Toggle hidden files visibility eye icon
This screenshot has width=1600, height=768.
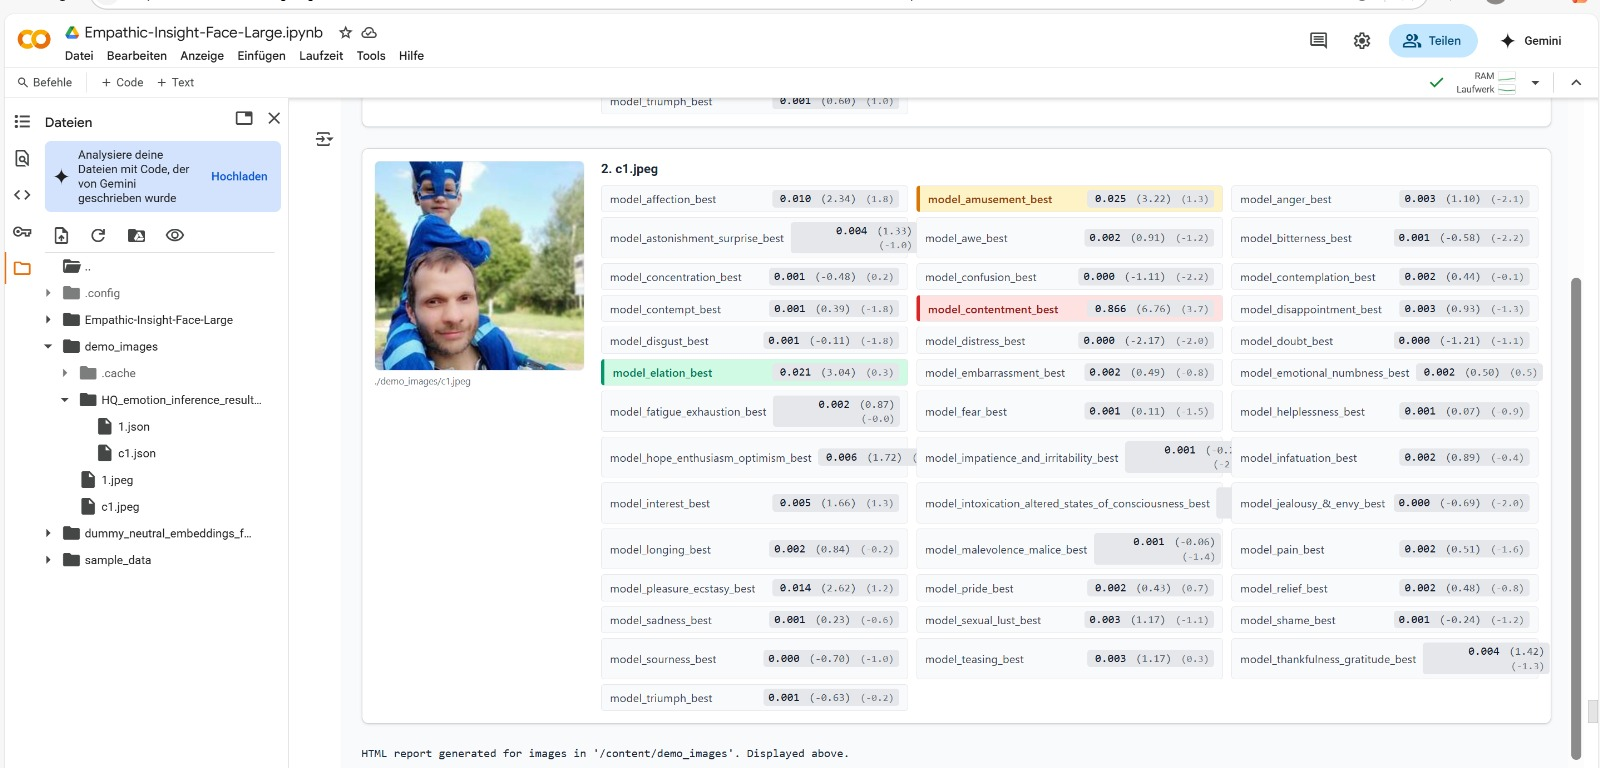tap(175, 236)
